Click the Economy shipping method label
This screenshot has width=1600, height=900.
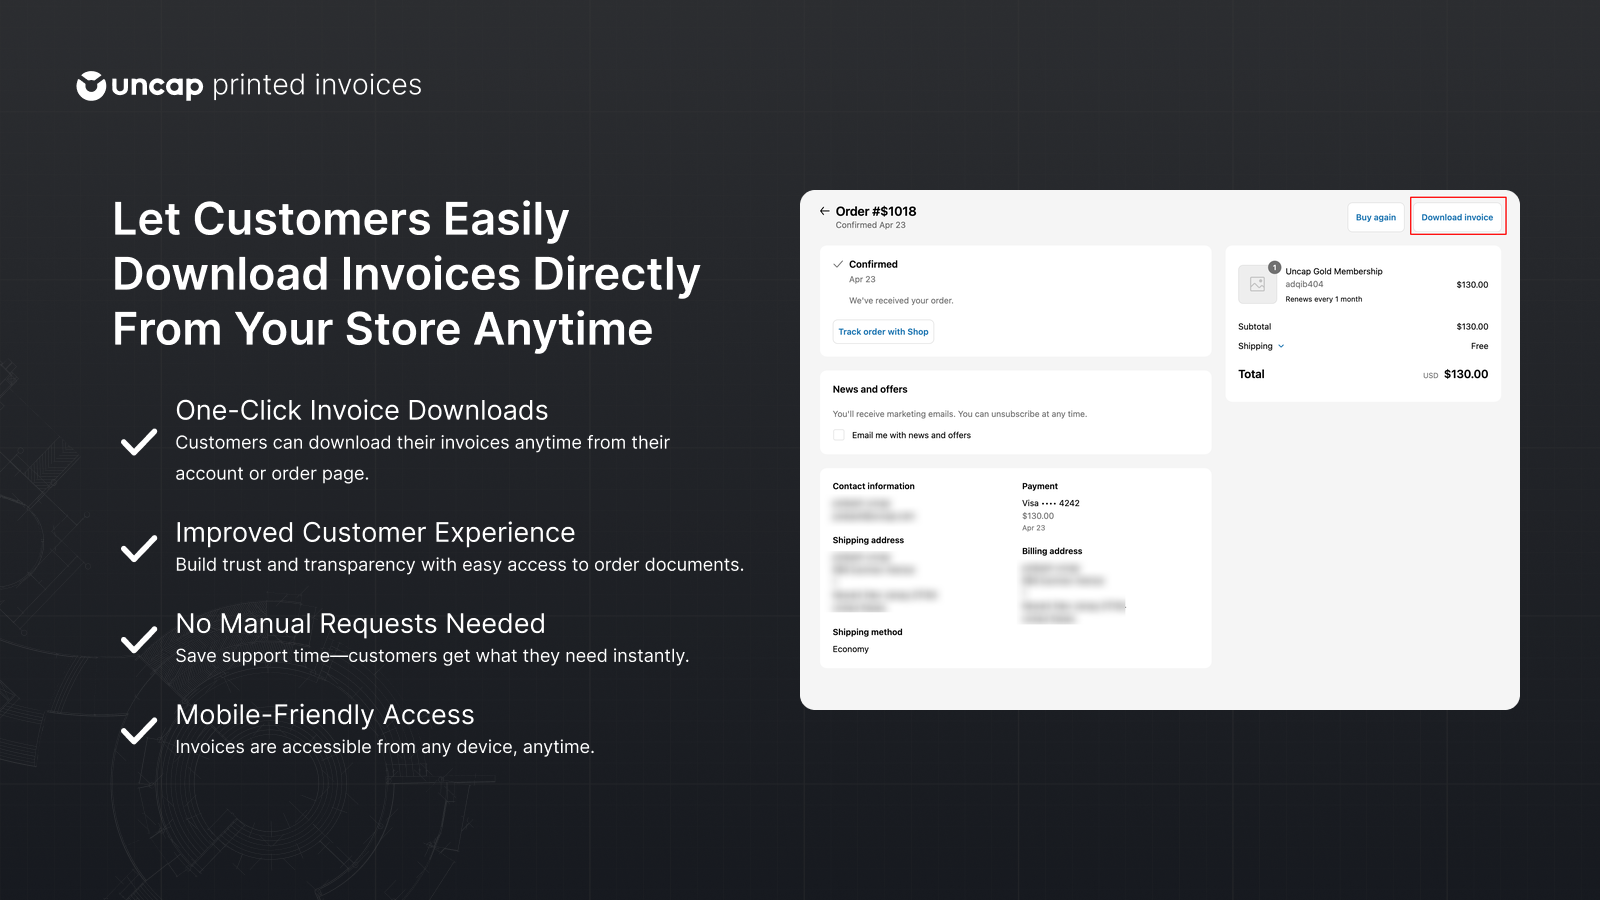[x=850, y=648]
